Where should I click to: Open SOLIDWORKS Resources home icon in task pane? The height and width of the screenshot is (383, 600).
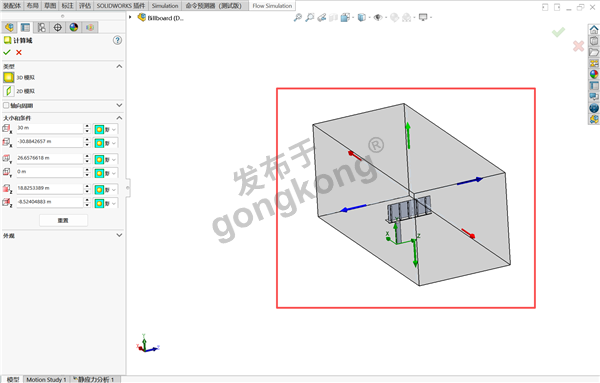click(594, 29)
